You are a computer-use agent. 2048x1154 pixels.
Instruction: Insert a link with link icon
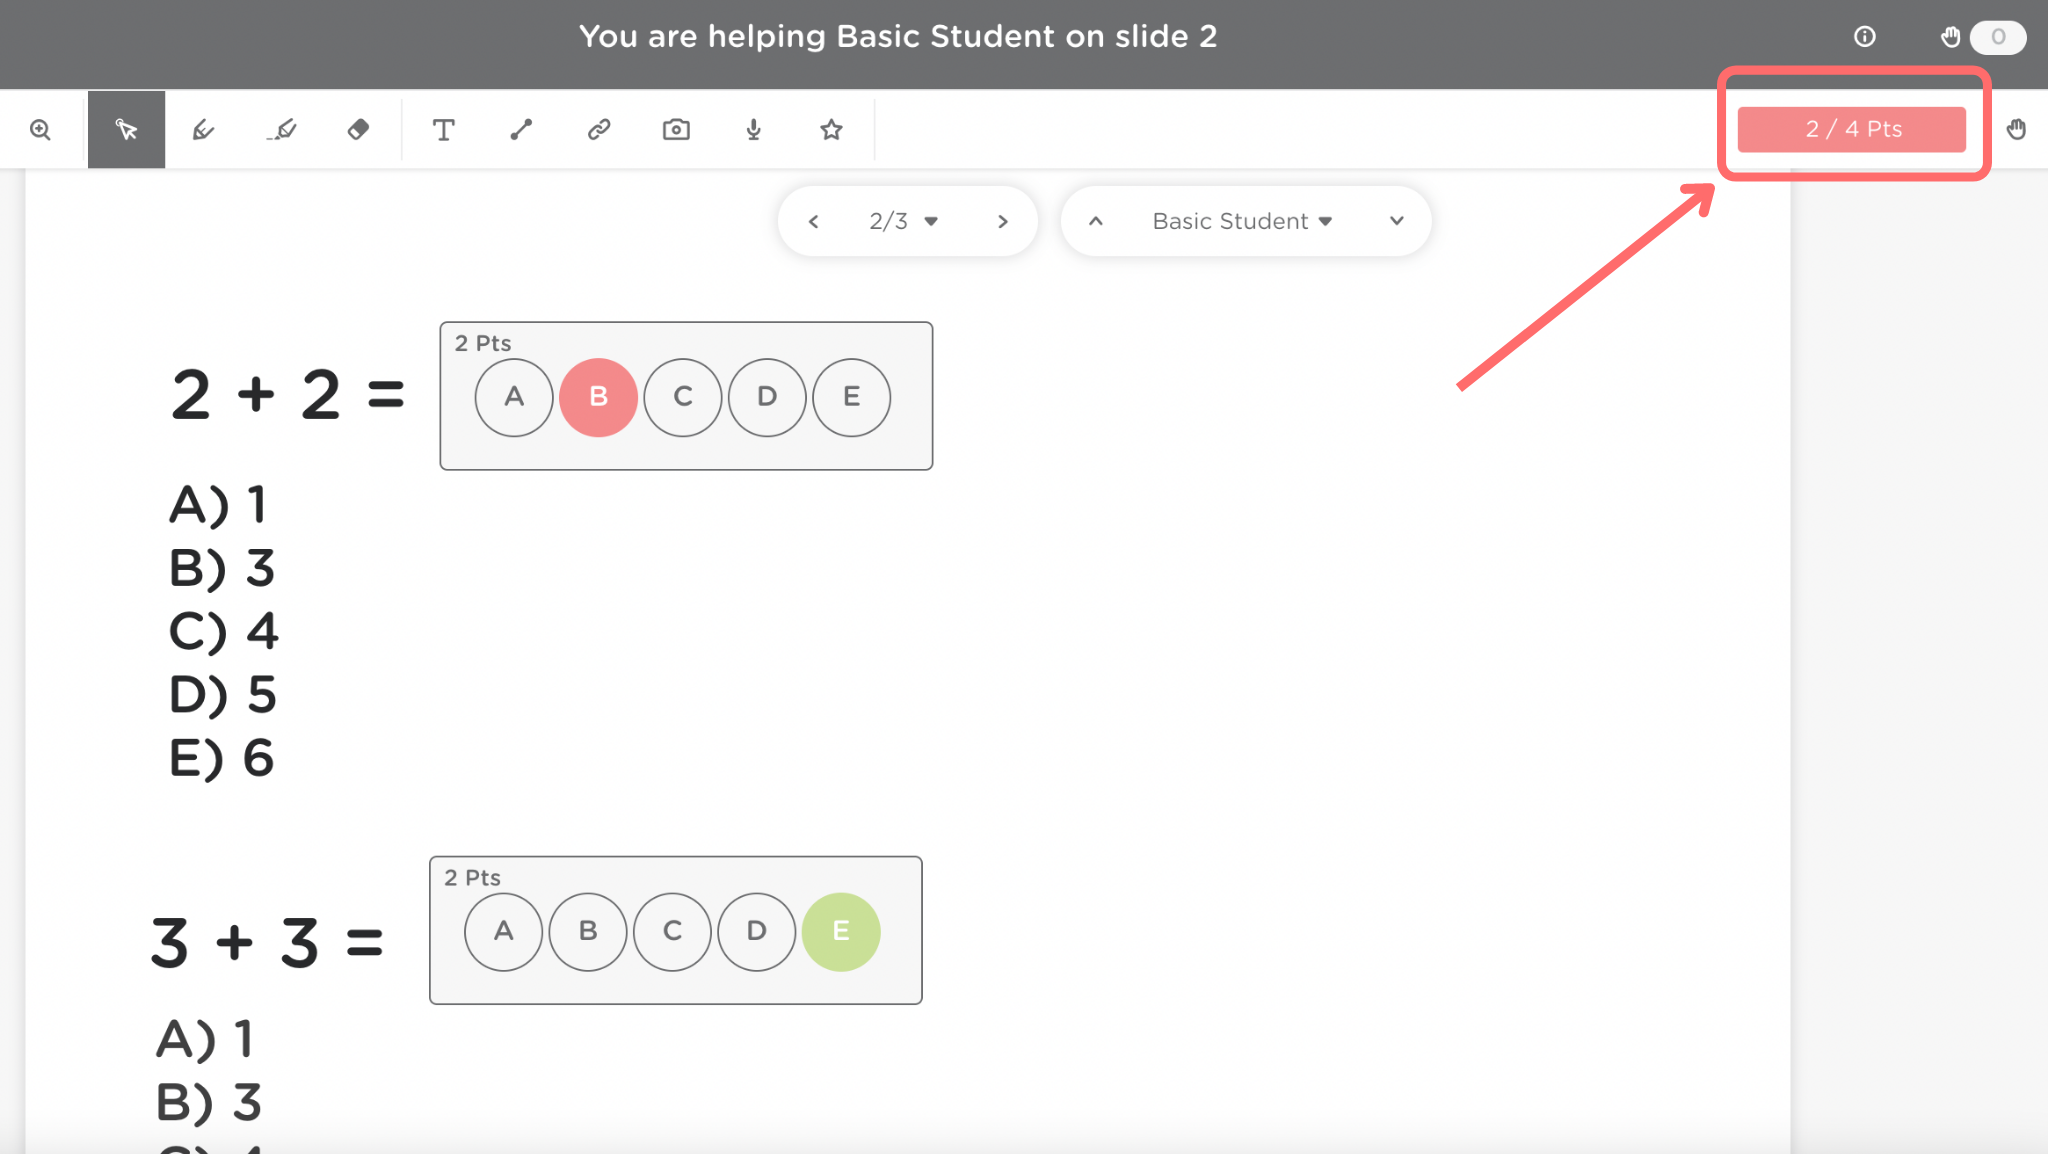pyautogui.click(x=598, y=130)
